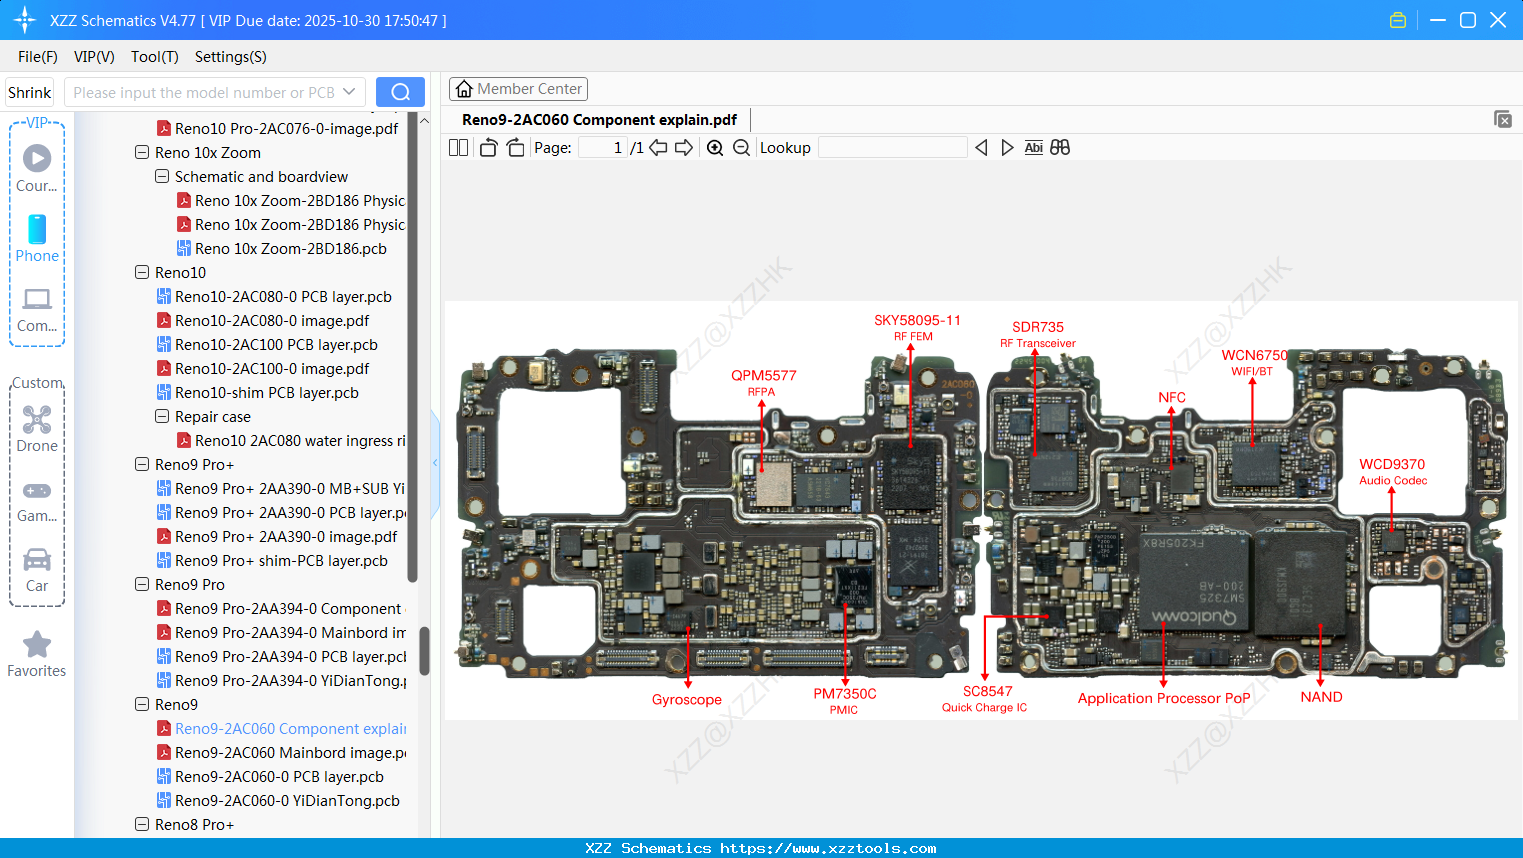Go to the next page arrow
Screen dimensions: 1523x858
pyautogui.click(x=684, y=148)
